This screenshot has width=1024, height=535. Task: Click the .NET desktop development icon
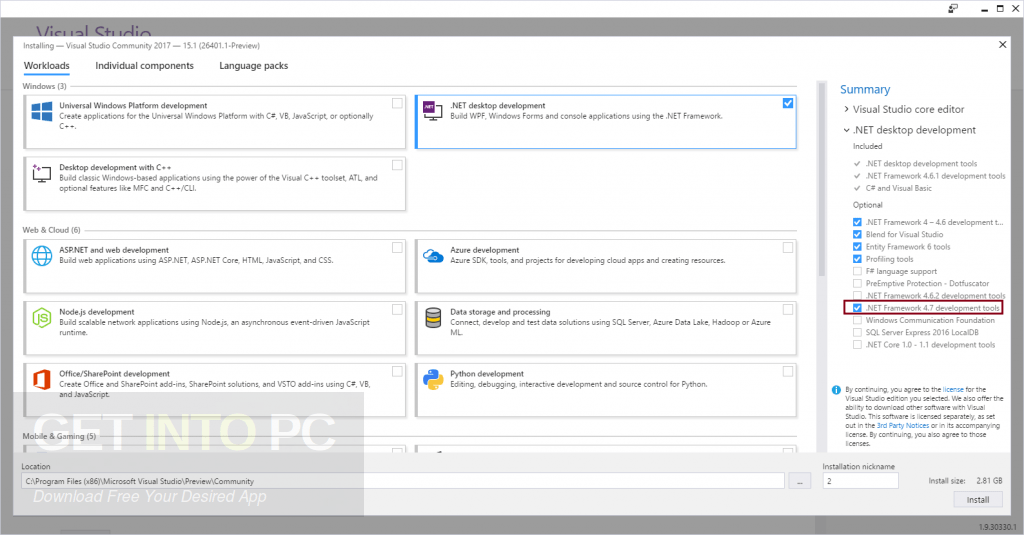coord(432,112)
